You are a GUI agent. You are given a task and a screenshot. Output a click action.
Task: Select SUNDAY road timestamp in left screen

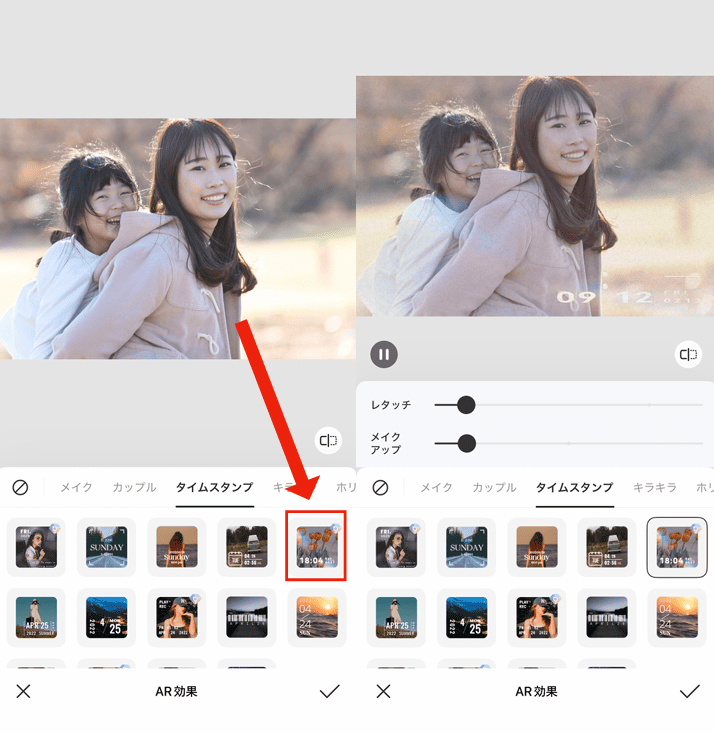106,547
